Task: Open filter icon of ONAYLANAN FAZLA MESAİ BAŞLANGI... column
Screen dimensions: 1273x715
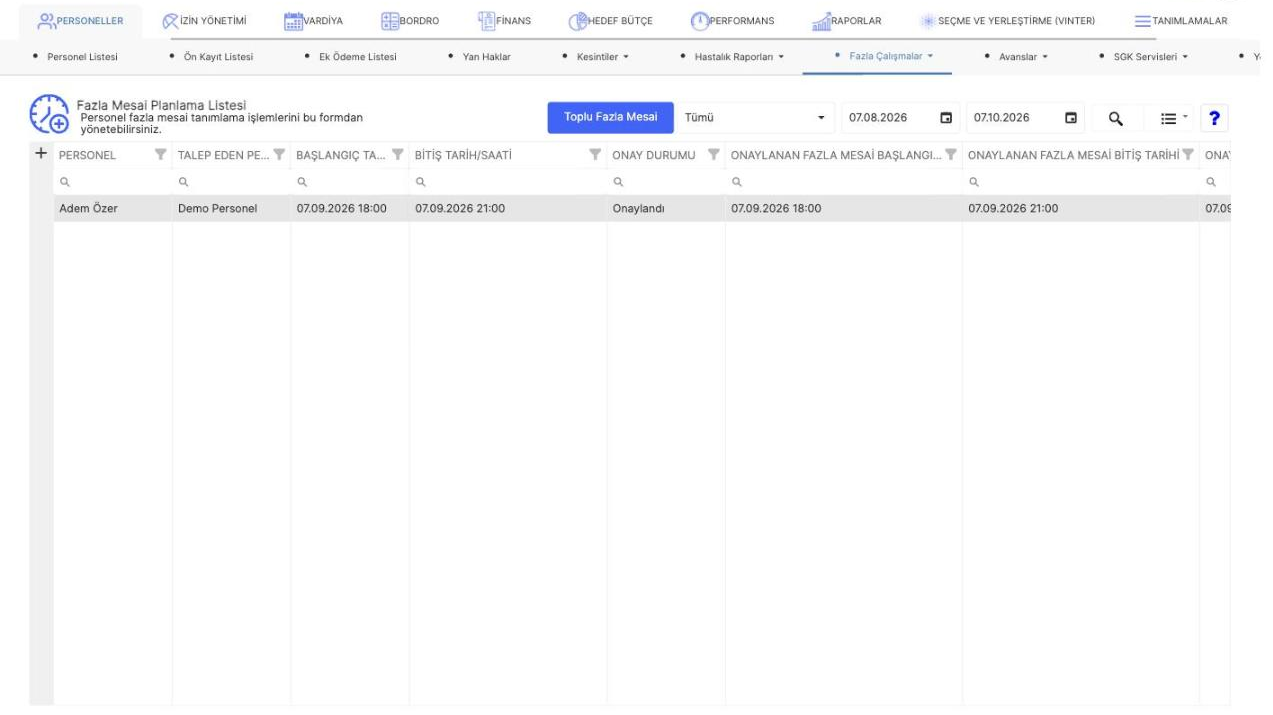Action: pos(950,154)
